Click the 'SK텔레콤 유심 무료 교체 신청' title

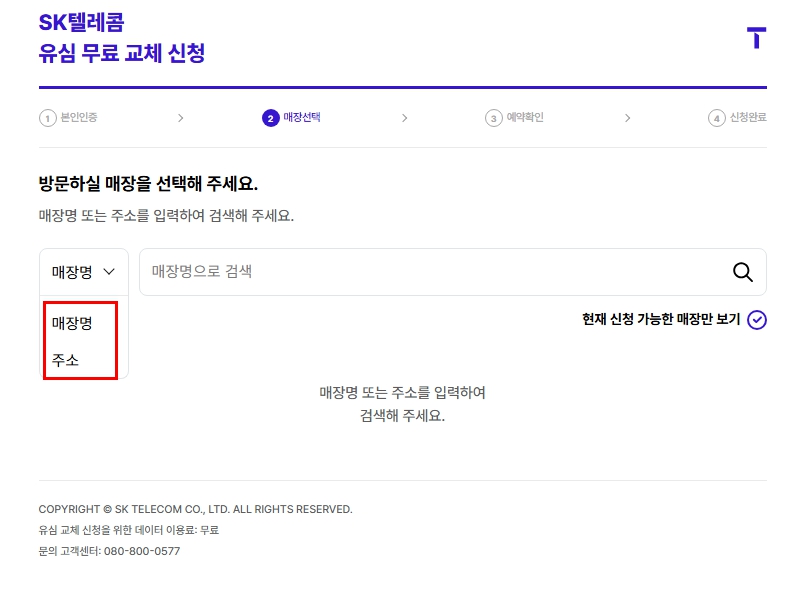(x=122, y=38)
